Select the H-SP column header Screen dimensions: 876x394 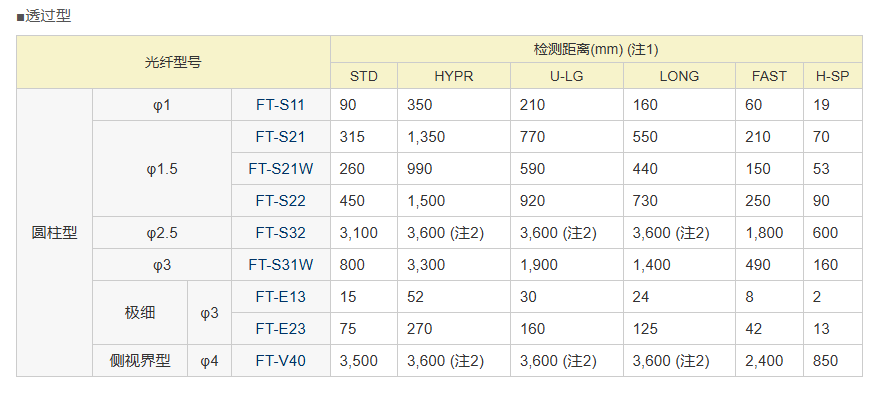click(832, 76)
